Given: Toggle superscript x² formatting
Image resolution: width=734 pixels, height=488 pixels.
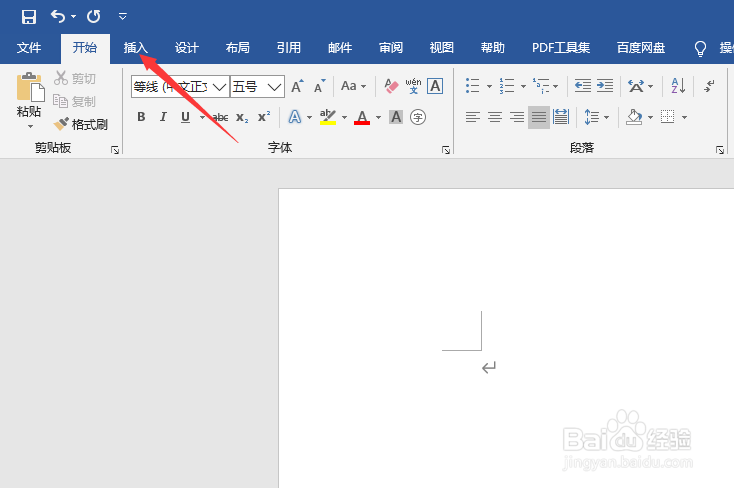Looking at the screenshot, I should 264,117.
